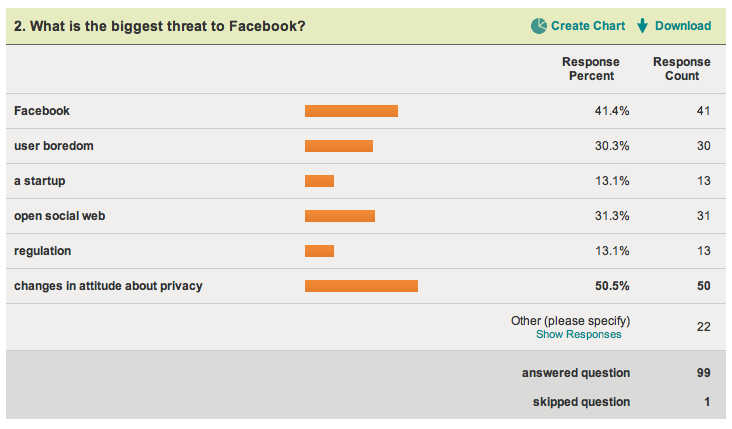This screenshot has width=732, height=429.
Task: Click the privacy attitude orange bar
Action: tap(361, 286)
